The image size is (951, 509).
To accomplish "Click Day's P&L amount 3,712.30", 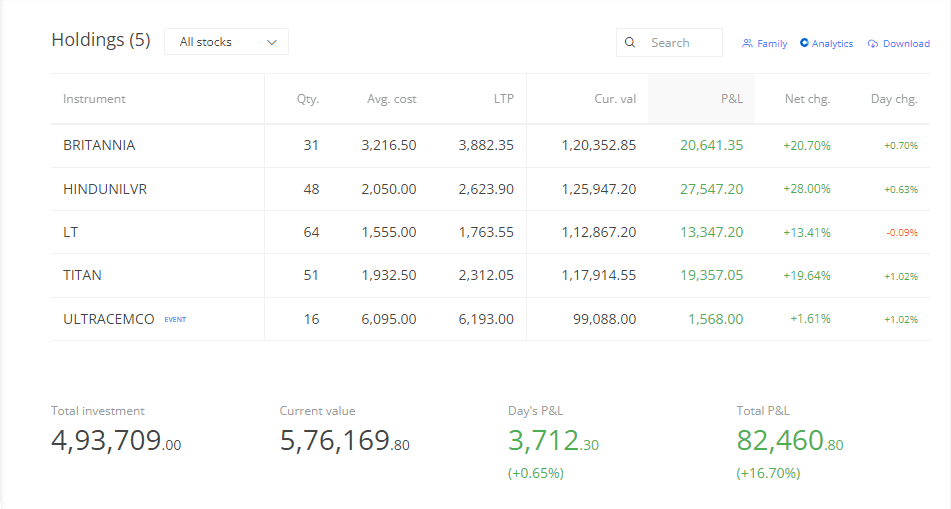I will (x=553, y=440).
